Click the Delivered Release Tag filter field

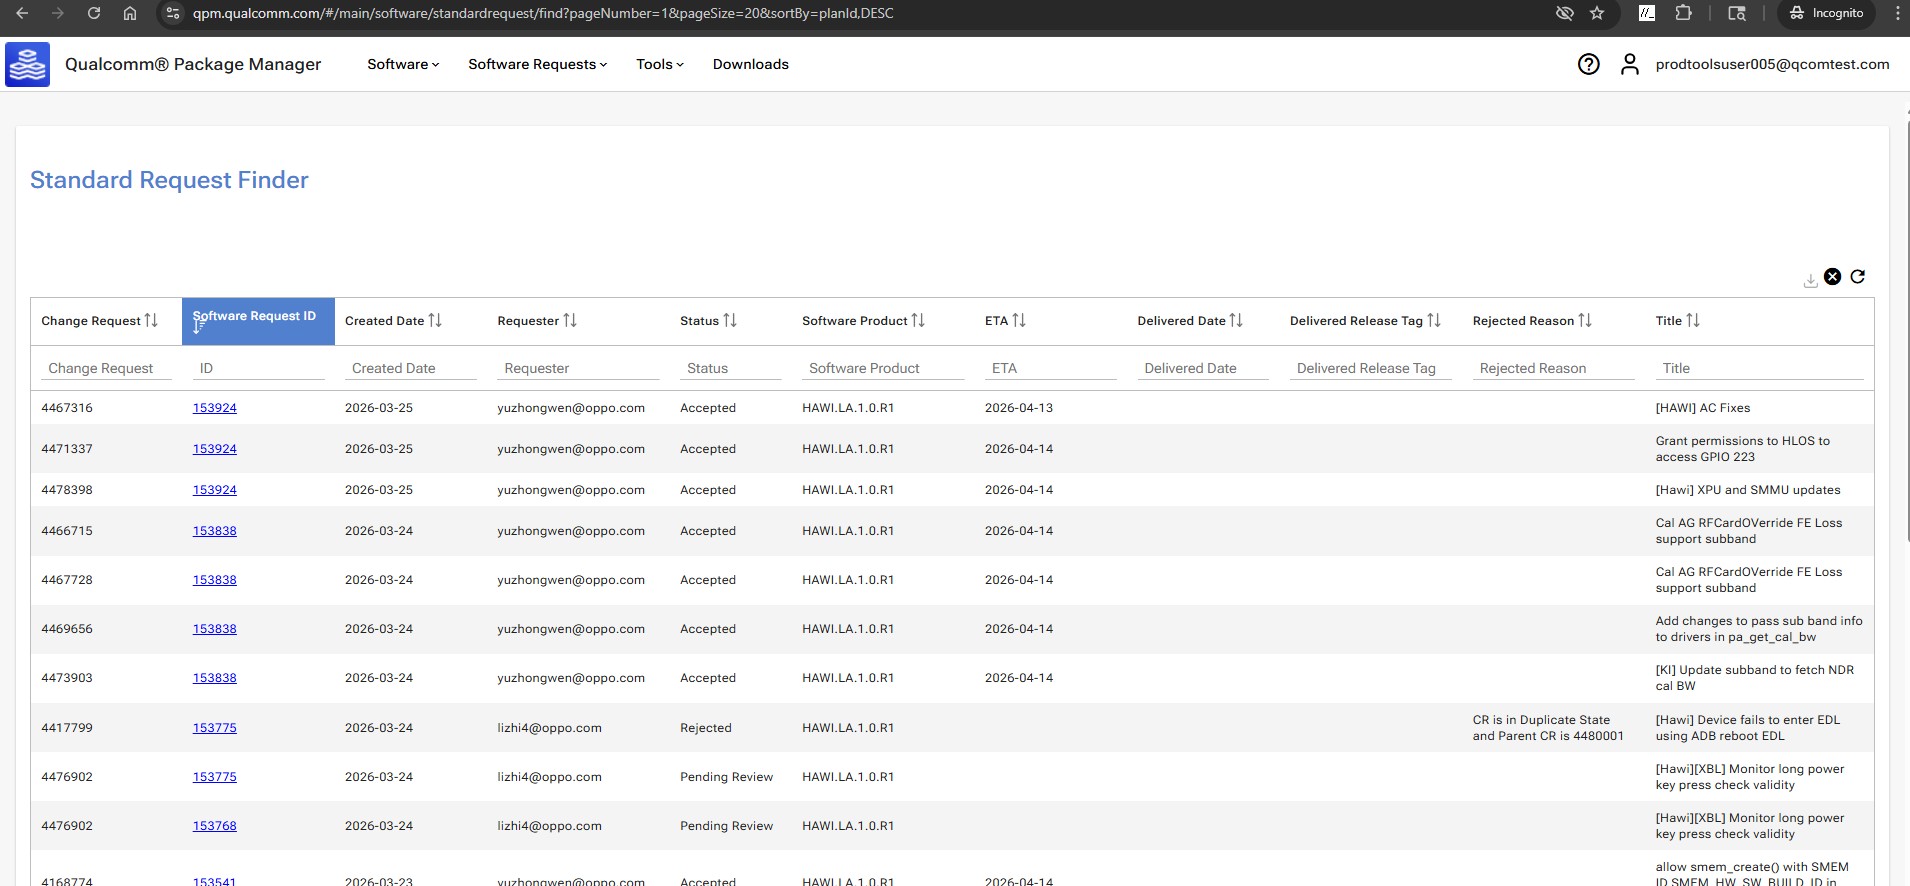pos(1371,368)
